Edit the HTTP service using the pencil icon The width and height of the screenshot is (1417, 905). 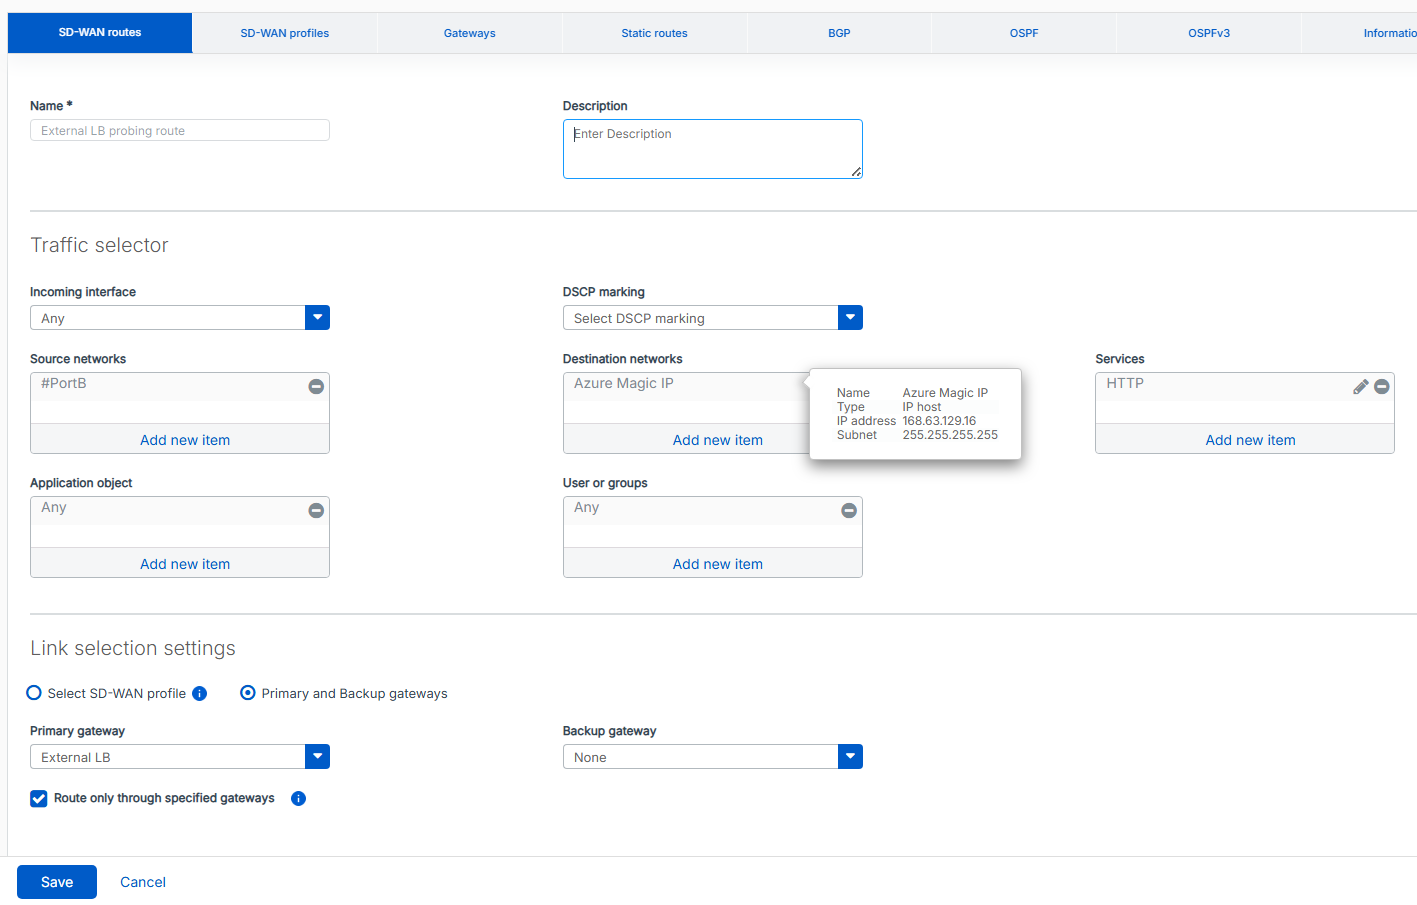tap(1360, 386)
